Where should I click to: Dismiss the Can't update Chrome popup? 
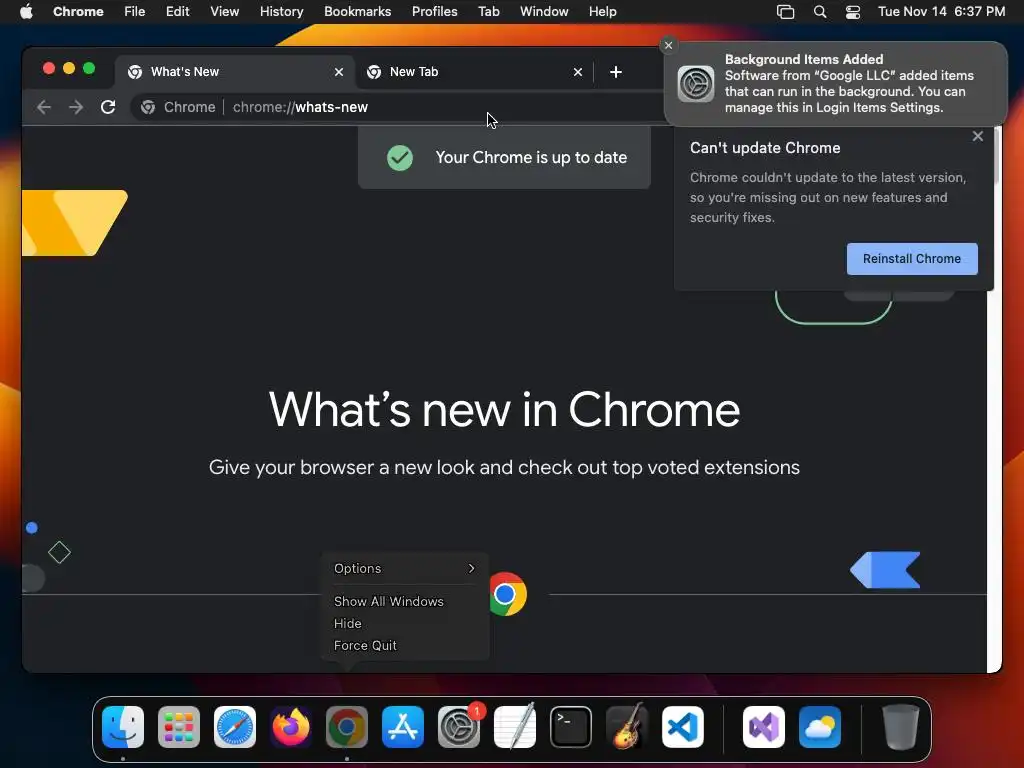978,136
